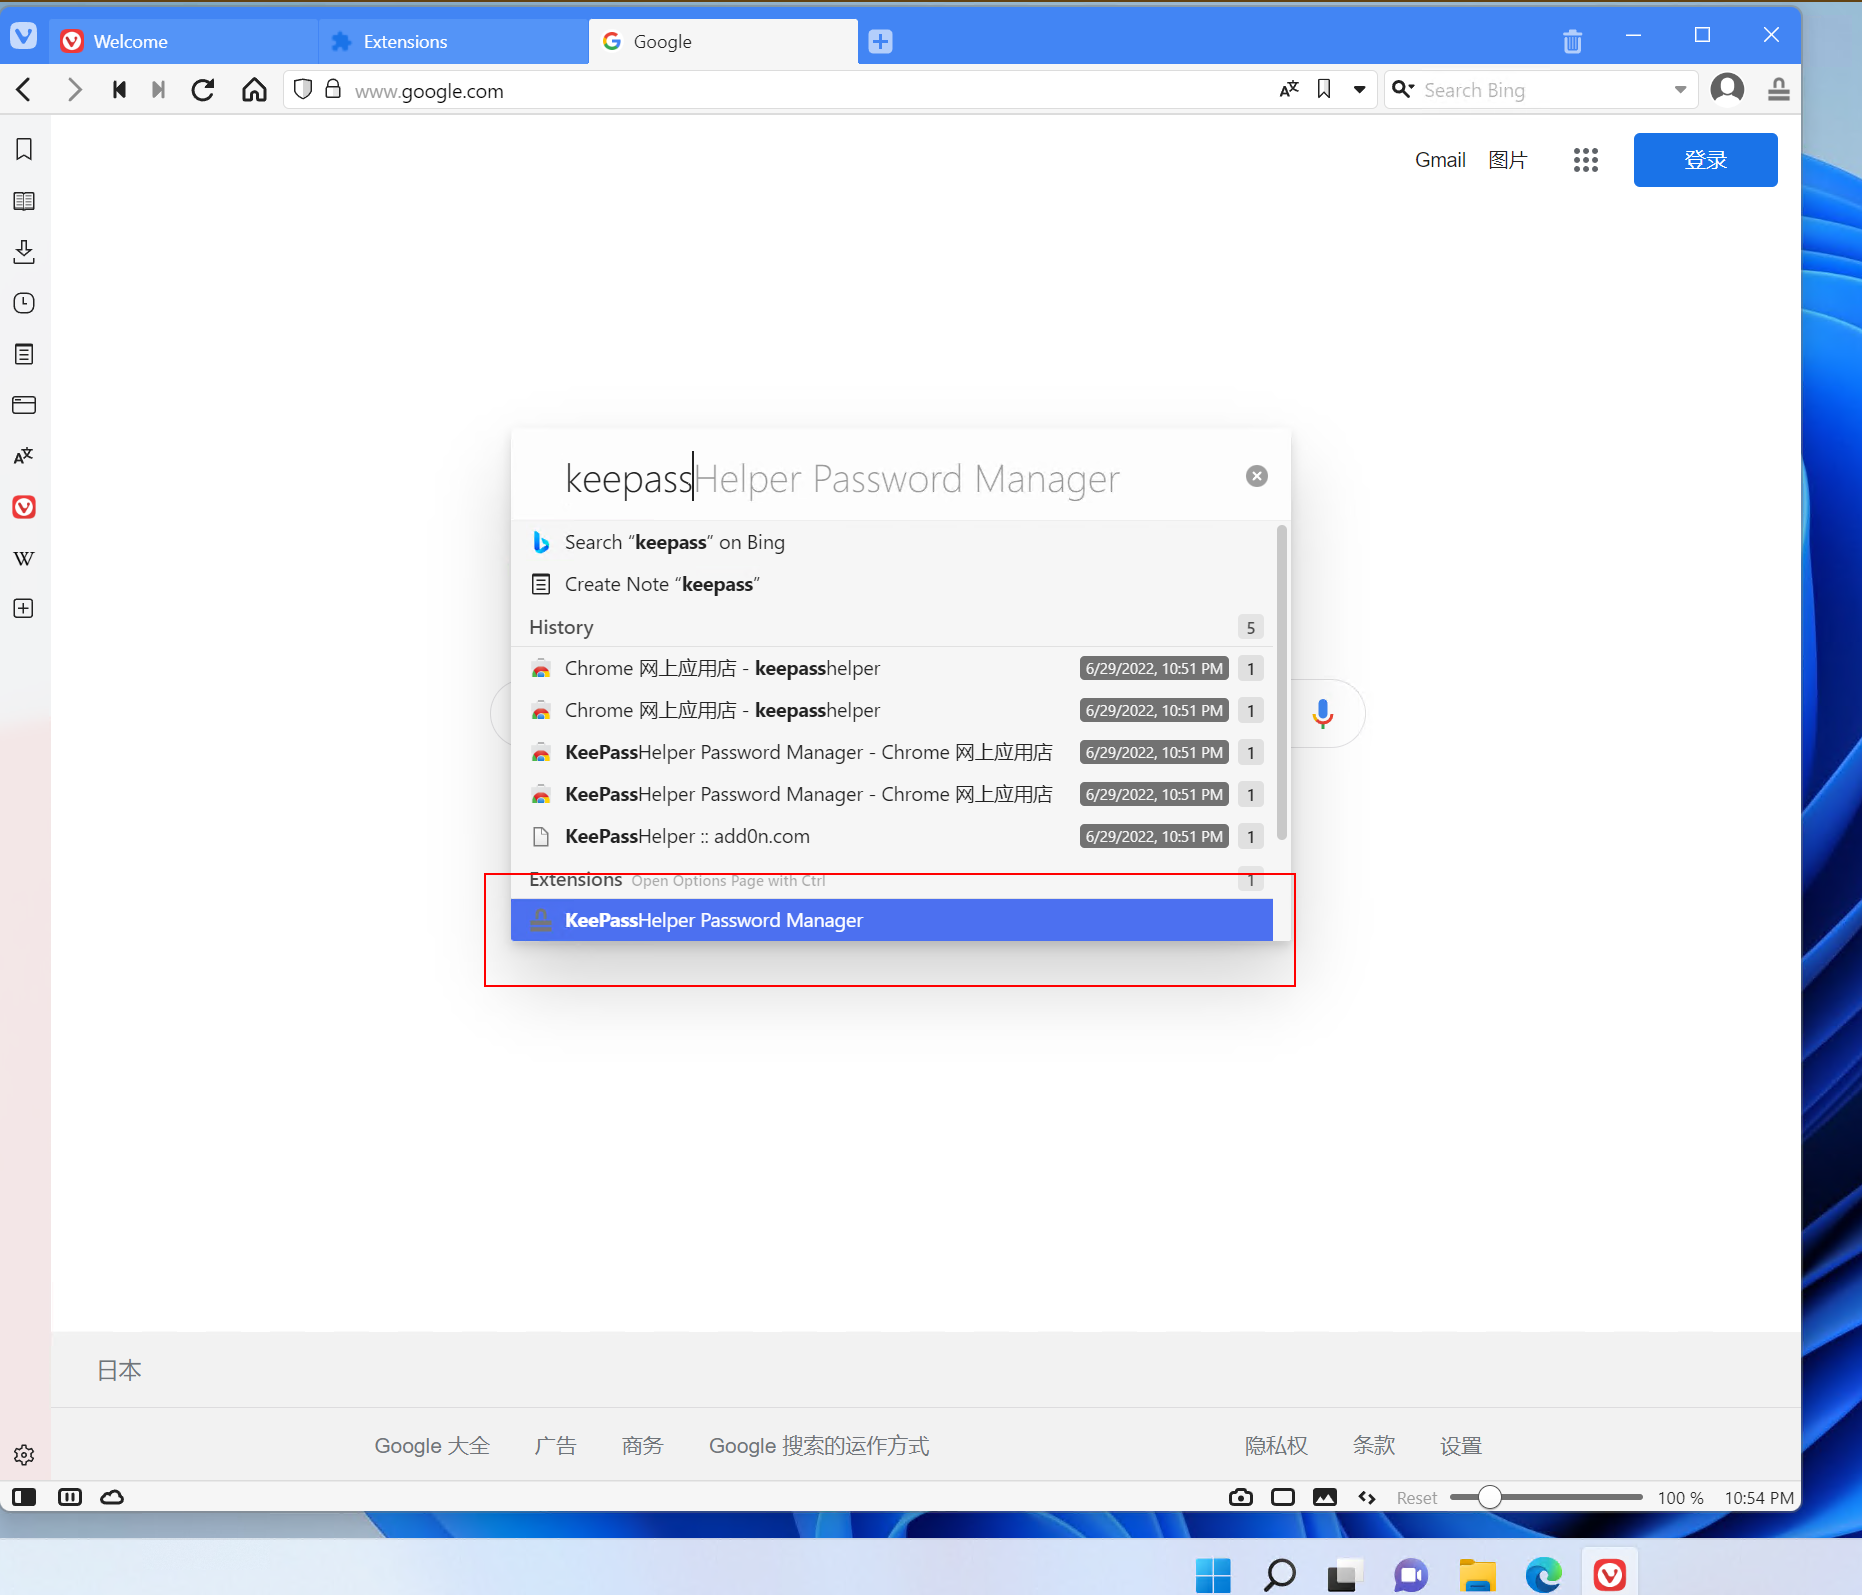Open the Windows Start menu

coord(1213,1575)
